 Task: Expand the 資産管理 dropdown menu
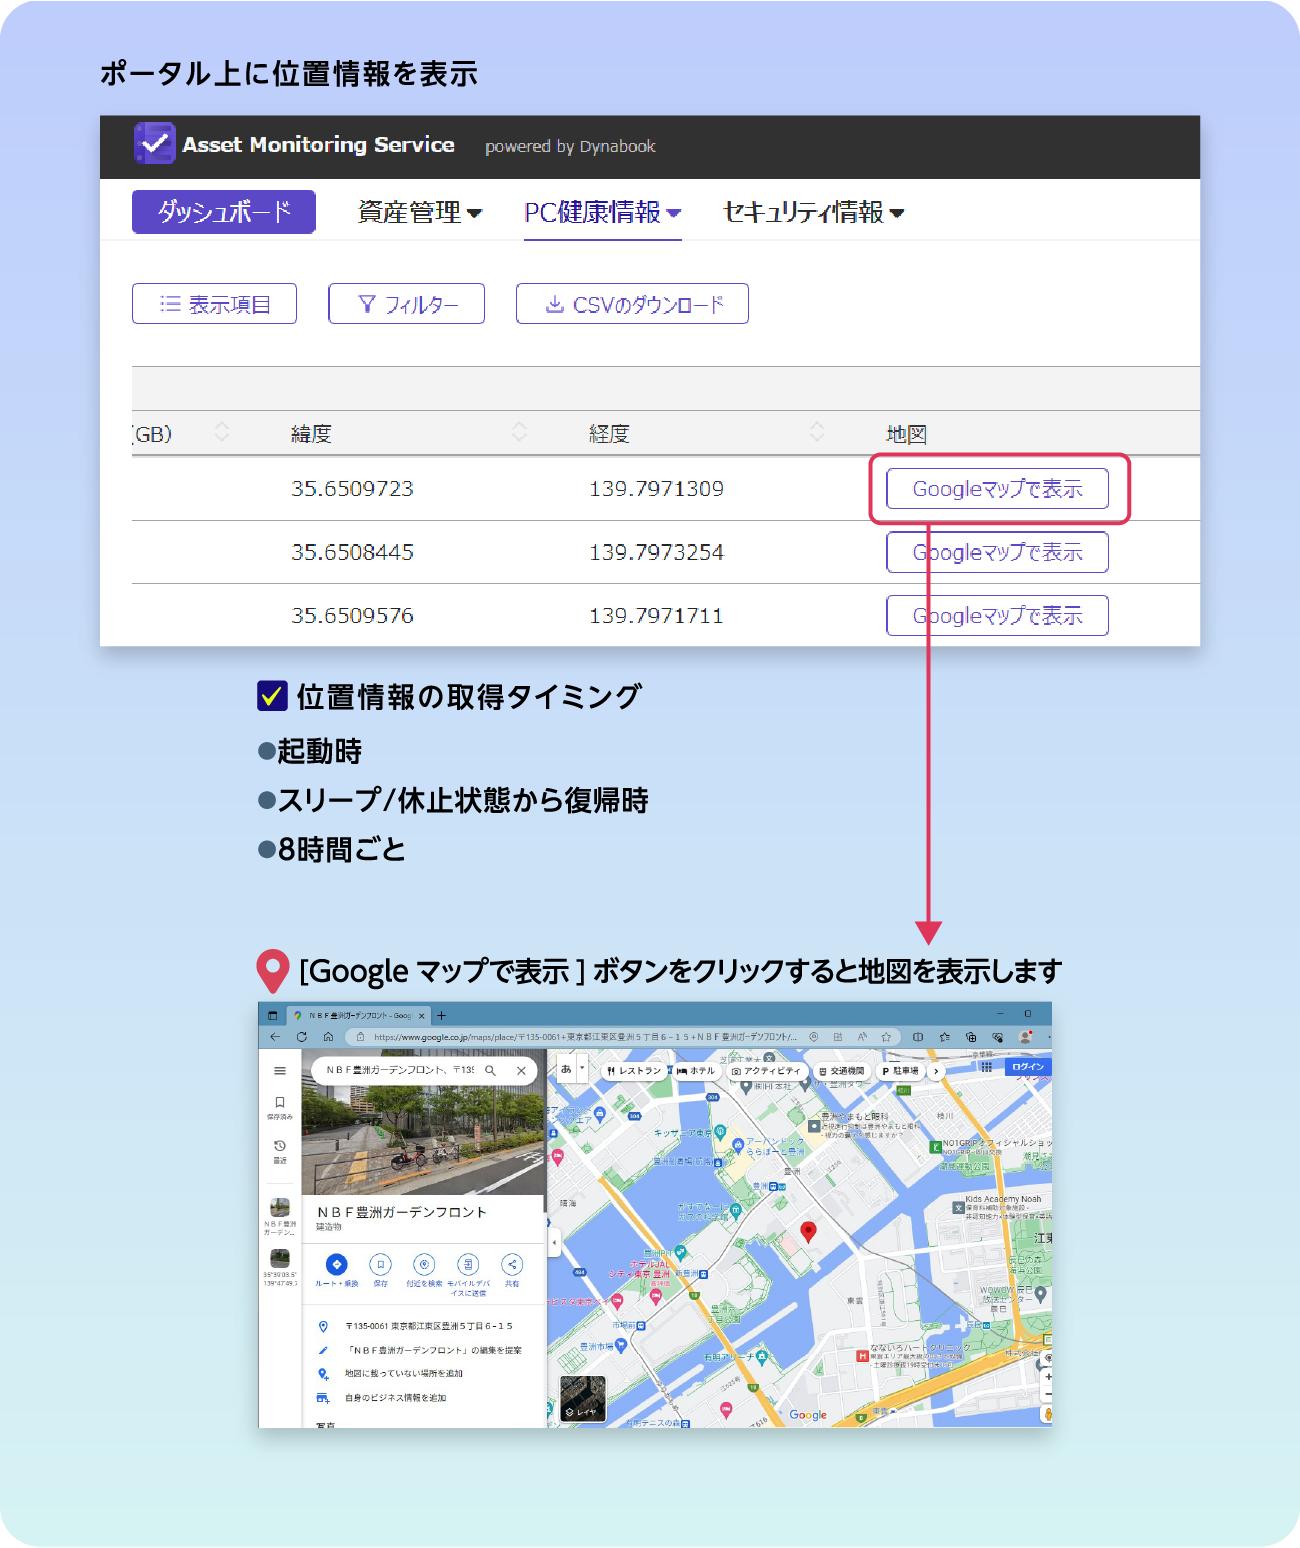pyautogui.click(x=420, y=212)
